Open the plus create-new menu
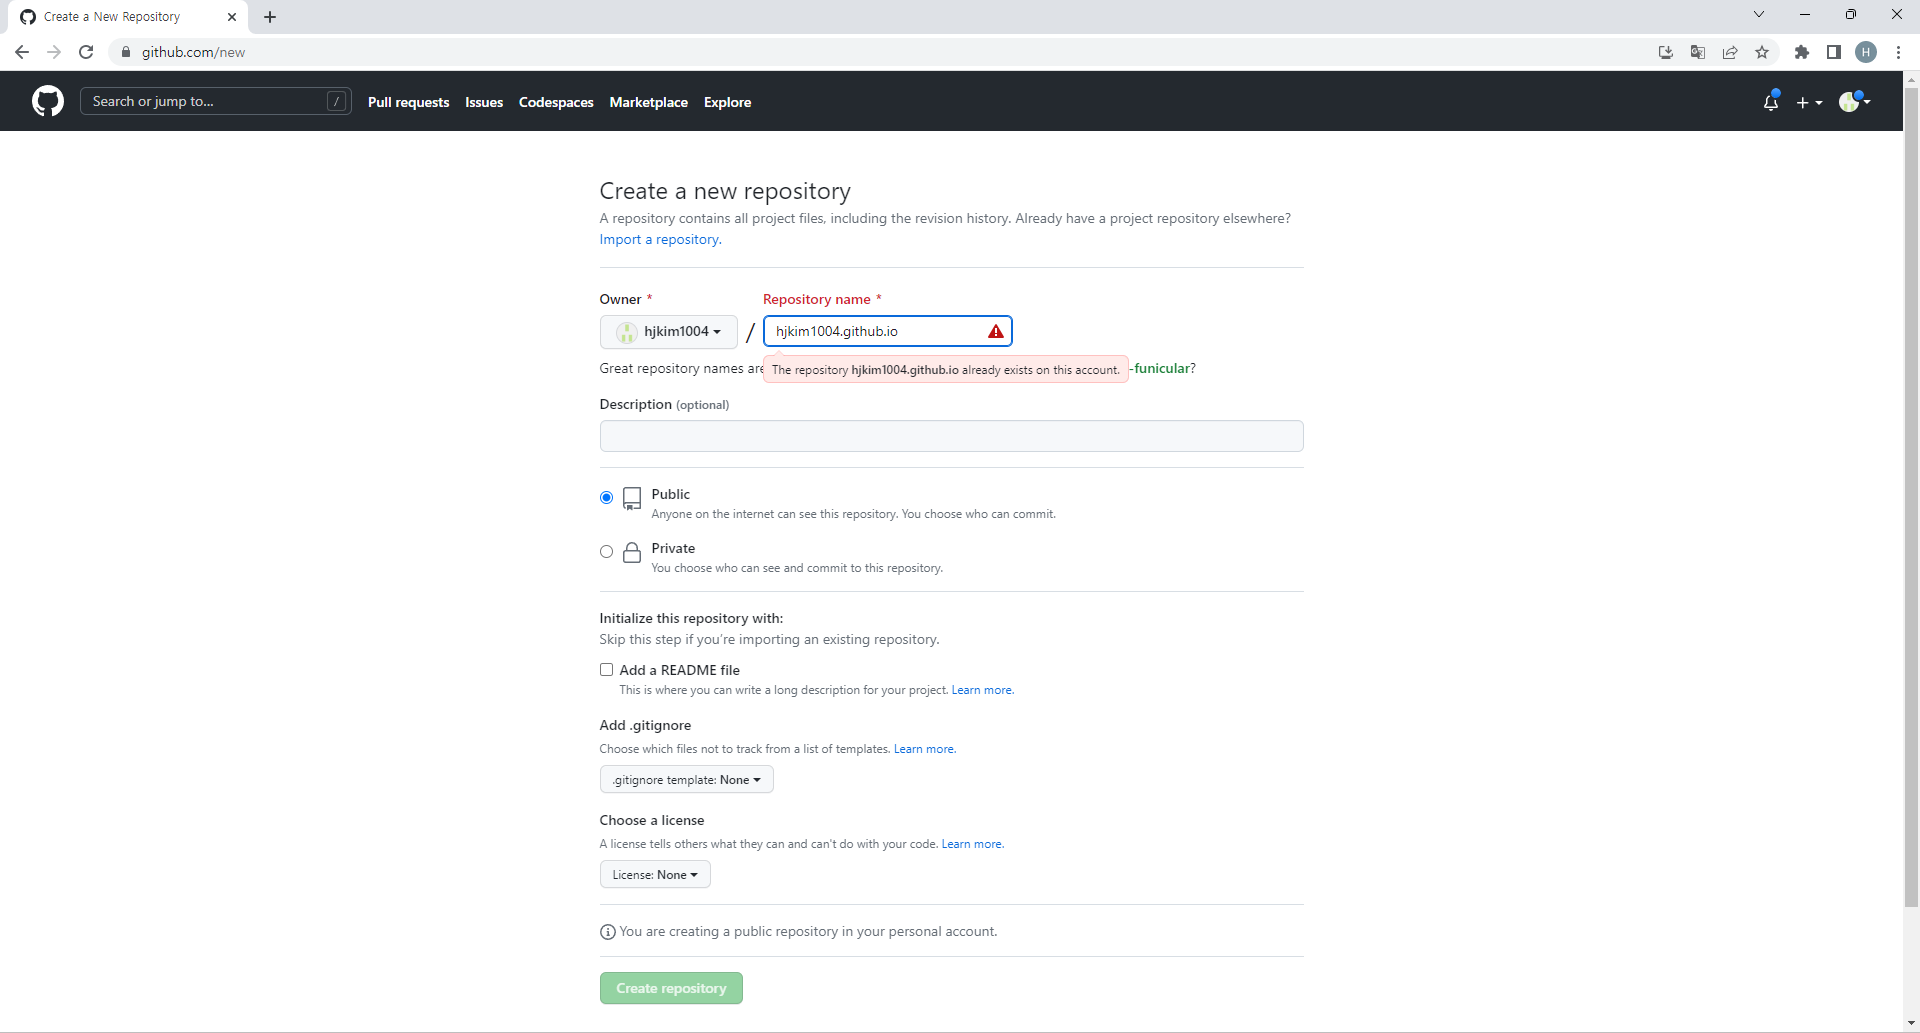Viewport: 1920px width, 1033px height. 1809,102
